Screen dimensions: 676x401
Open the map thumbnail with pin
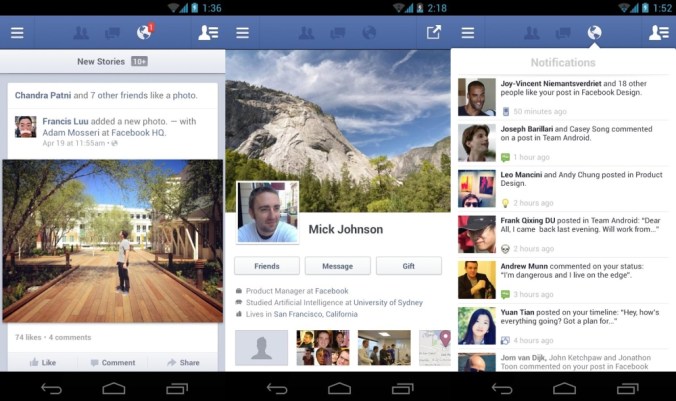pyautogui.click(x=435, y=348)
